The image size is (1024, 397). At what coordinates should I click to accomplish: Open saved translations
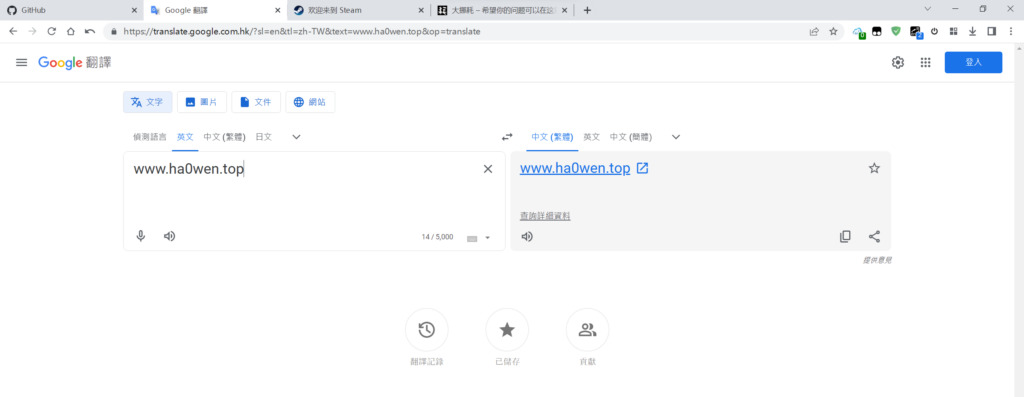click(507, 330)
